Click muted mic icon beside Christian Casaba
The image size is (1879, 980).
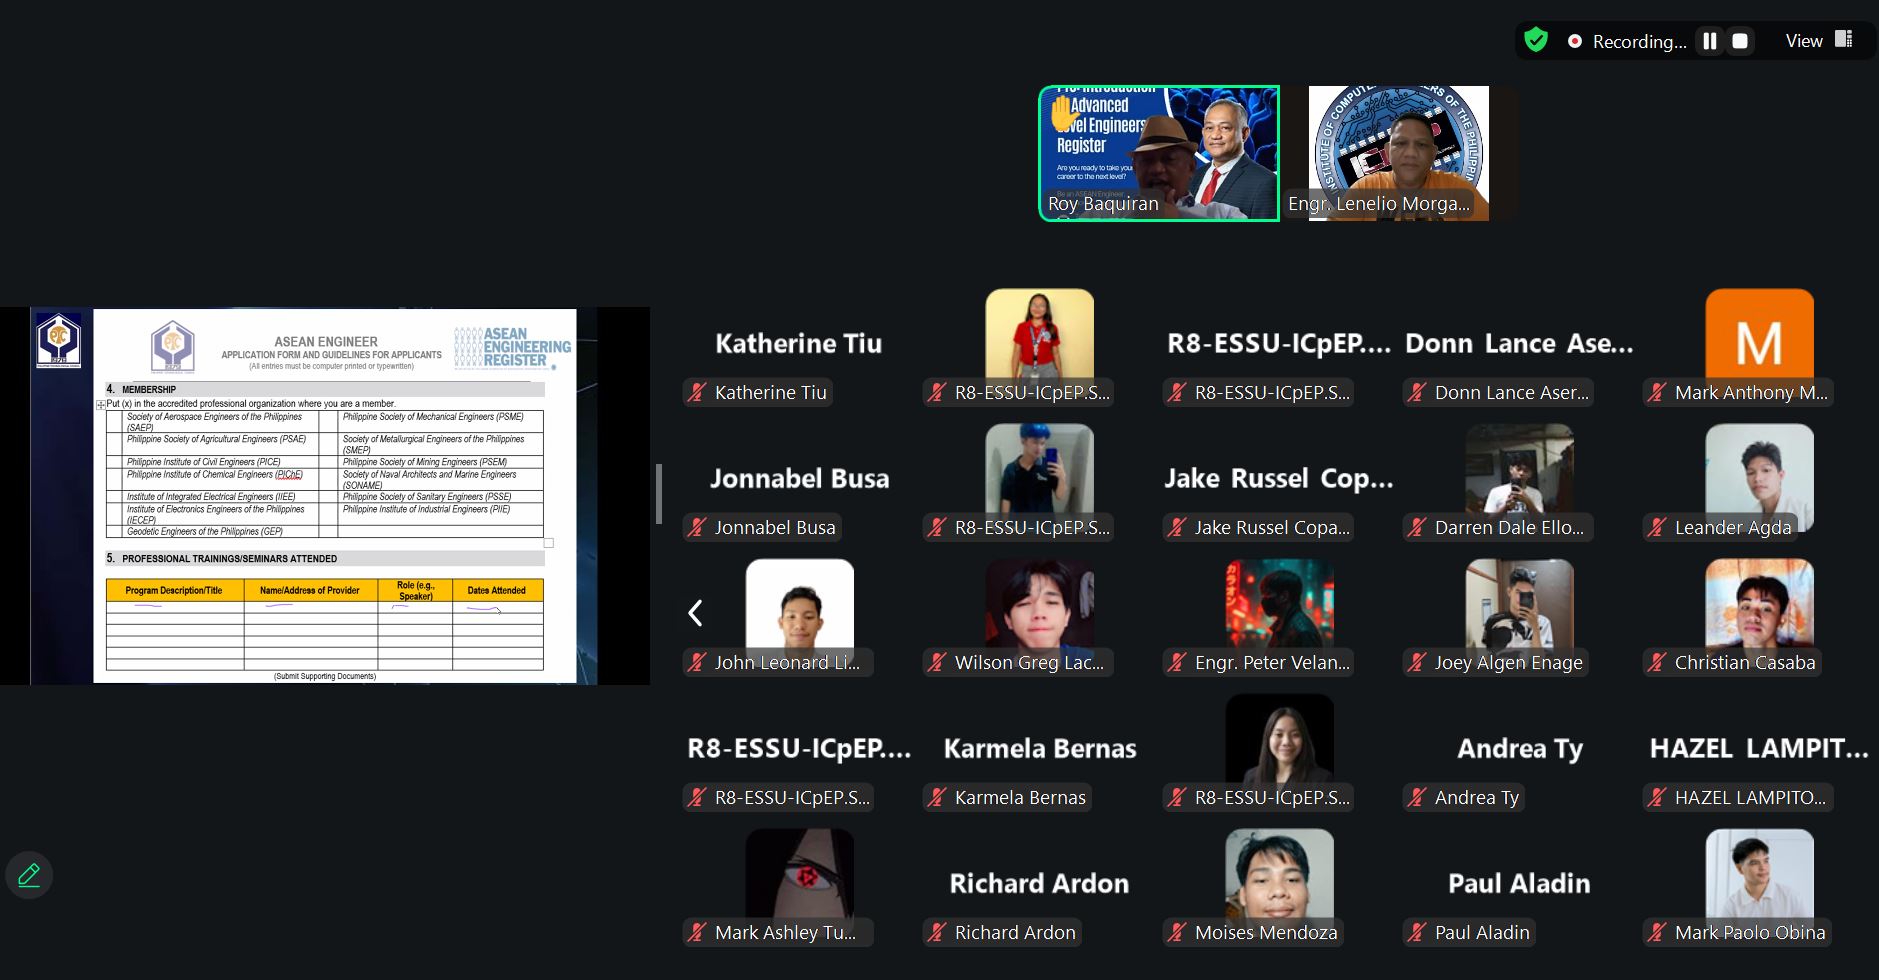1657,663
